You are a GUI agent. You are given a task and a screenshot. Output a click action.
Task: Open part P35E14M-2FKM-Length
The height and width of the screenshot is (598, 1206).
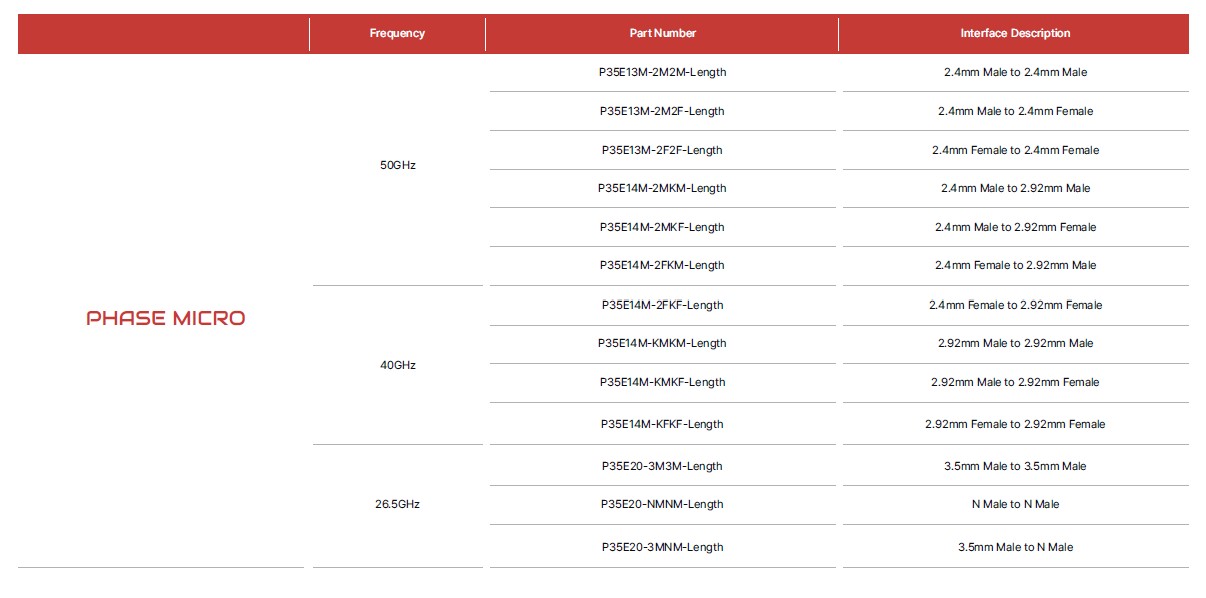[x=662, y=265]
